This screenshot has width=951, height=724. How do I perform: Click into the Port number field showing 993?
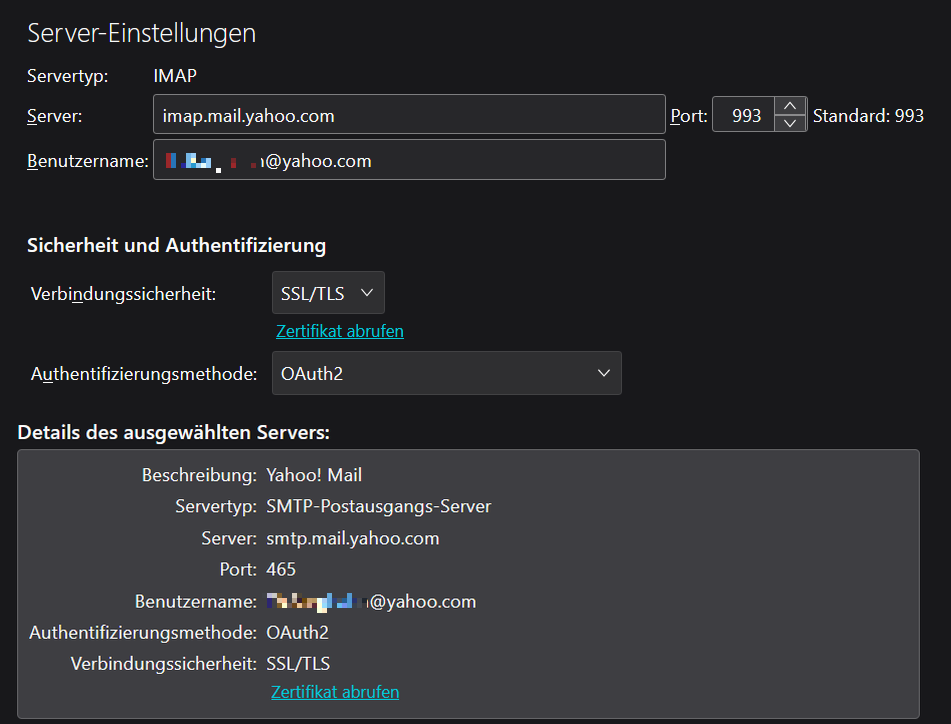[745, 116]
